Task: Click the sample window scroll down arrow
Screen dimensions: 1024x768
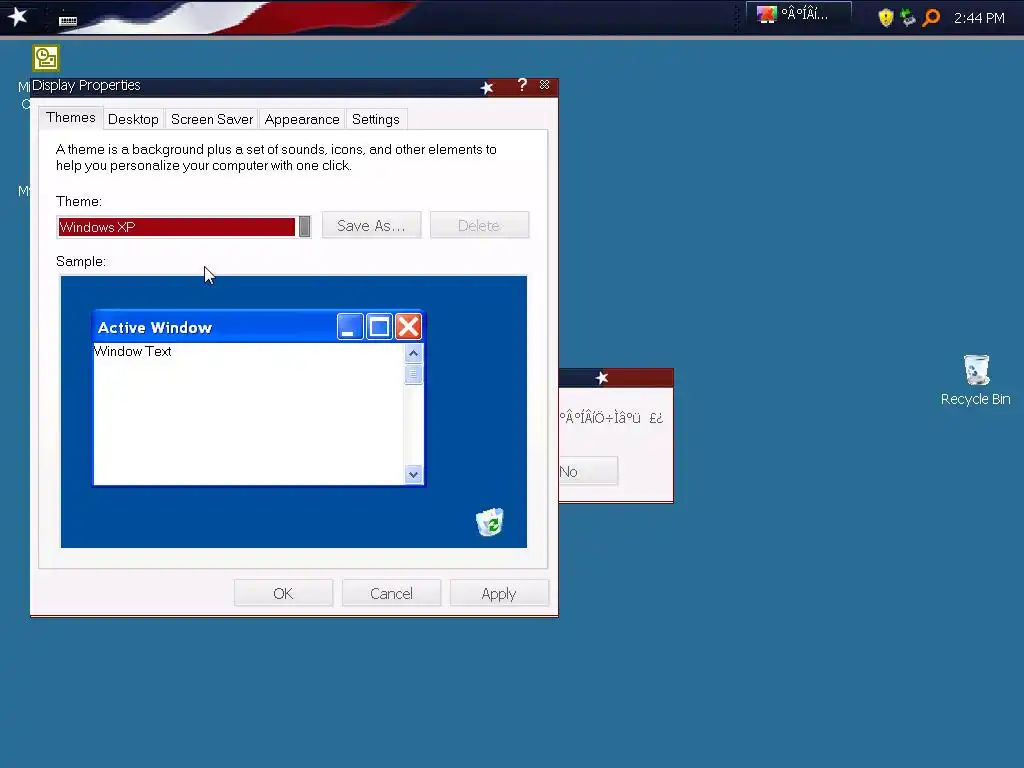Action: tap(413, 474)
